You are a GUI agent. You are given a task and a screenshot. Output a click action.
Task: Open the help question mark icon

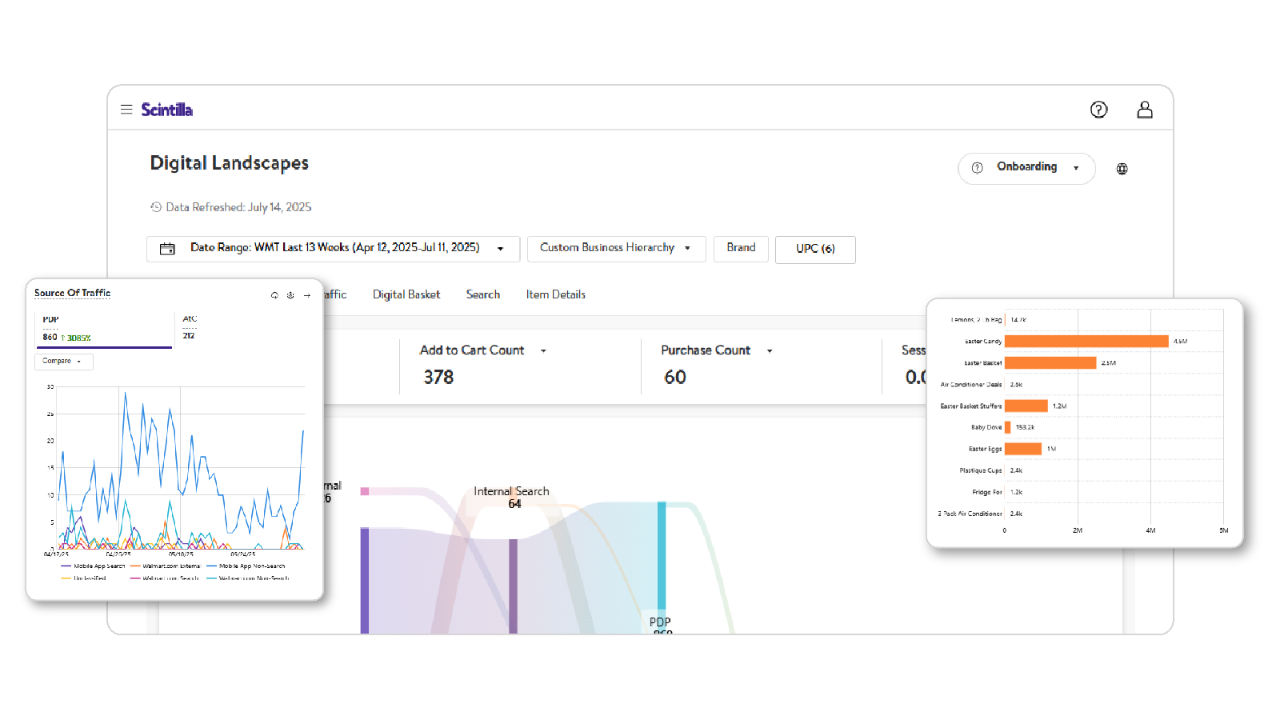[1098, 110]
